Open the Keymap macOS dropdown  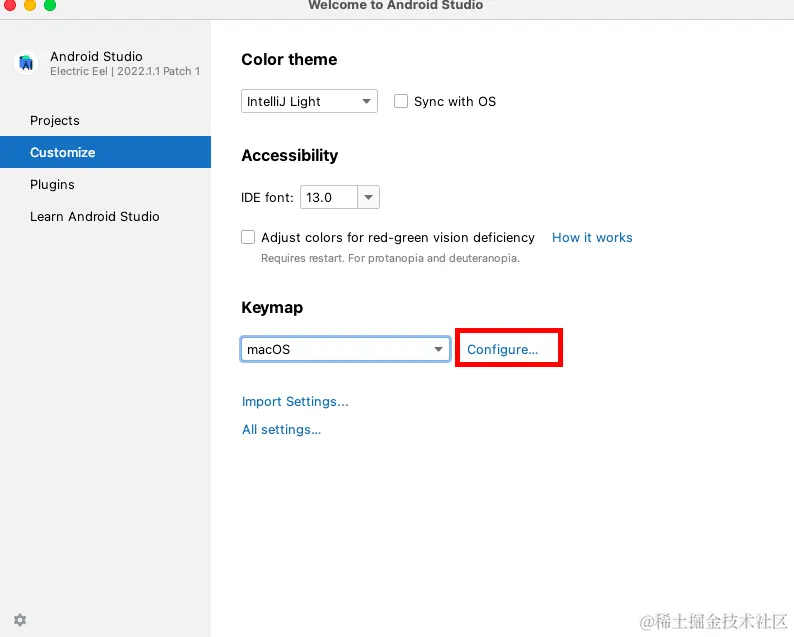coord(345,349)
